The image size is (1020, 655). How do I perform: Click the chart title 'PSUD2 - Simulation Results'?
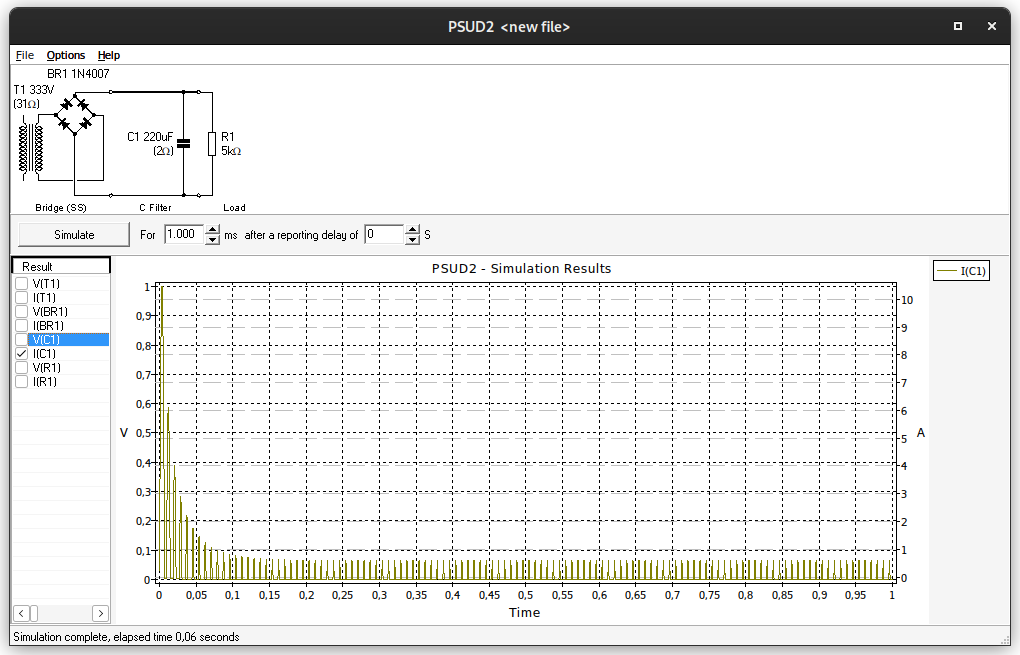pos(522,269)
